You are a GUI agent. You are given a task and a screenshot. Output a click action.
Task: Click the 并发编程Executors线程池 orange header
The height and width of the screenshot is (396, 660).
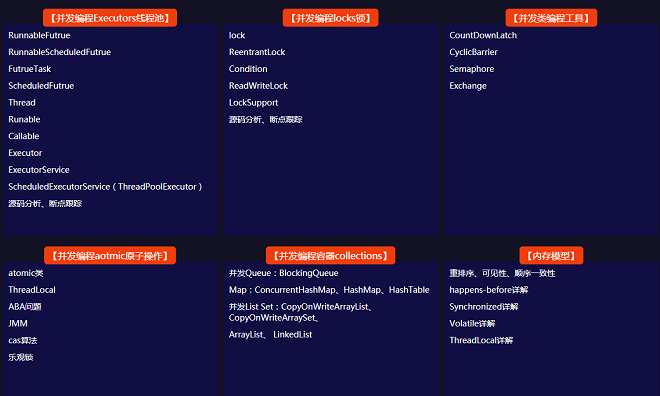click(110, 18)
